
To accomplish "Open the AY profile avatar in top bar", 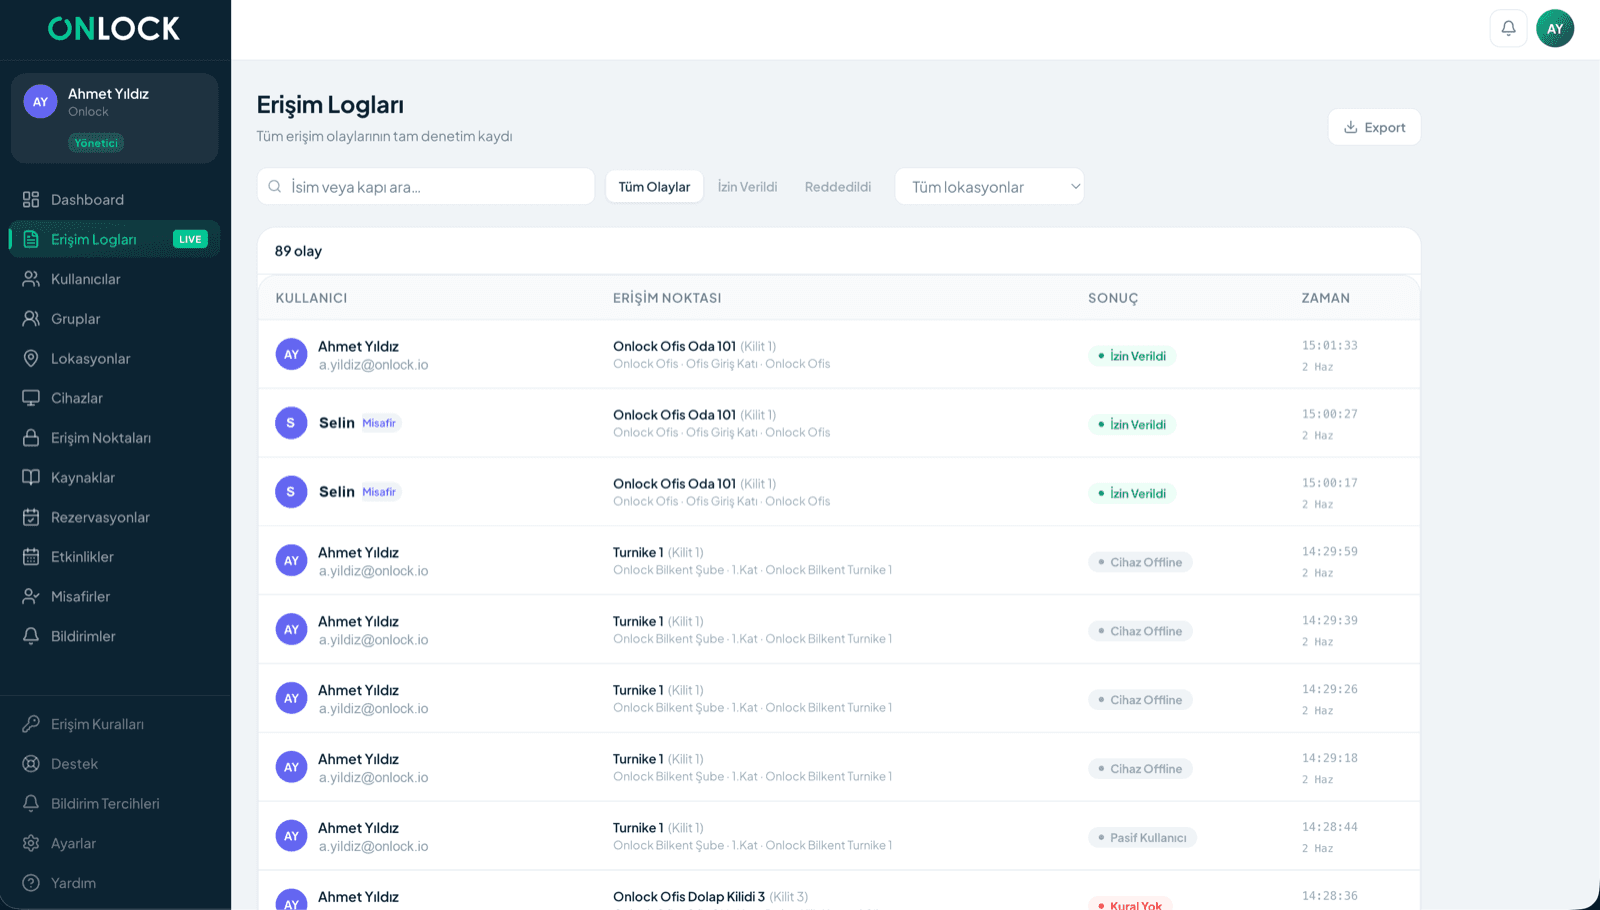I will 1555,28.
